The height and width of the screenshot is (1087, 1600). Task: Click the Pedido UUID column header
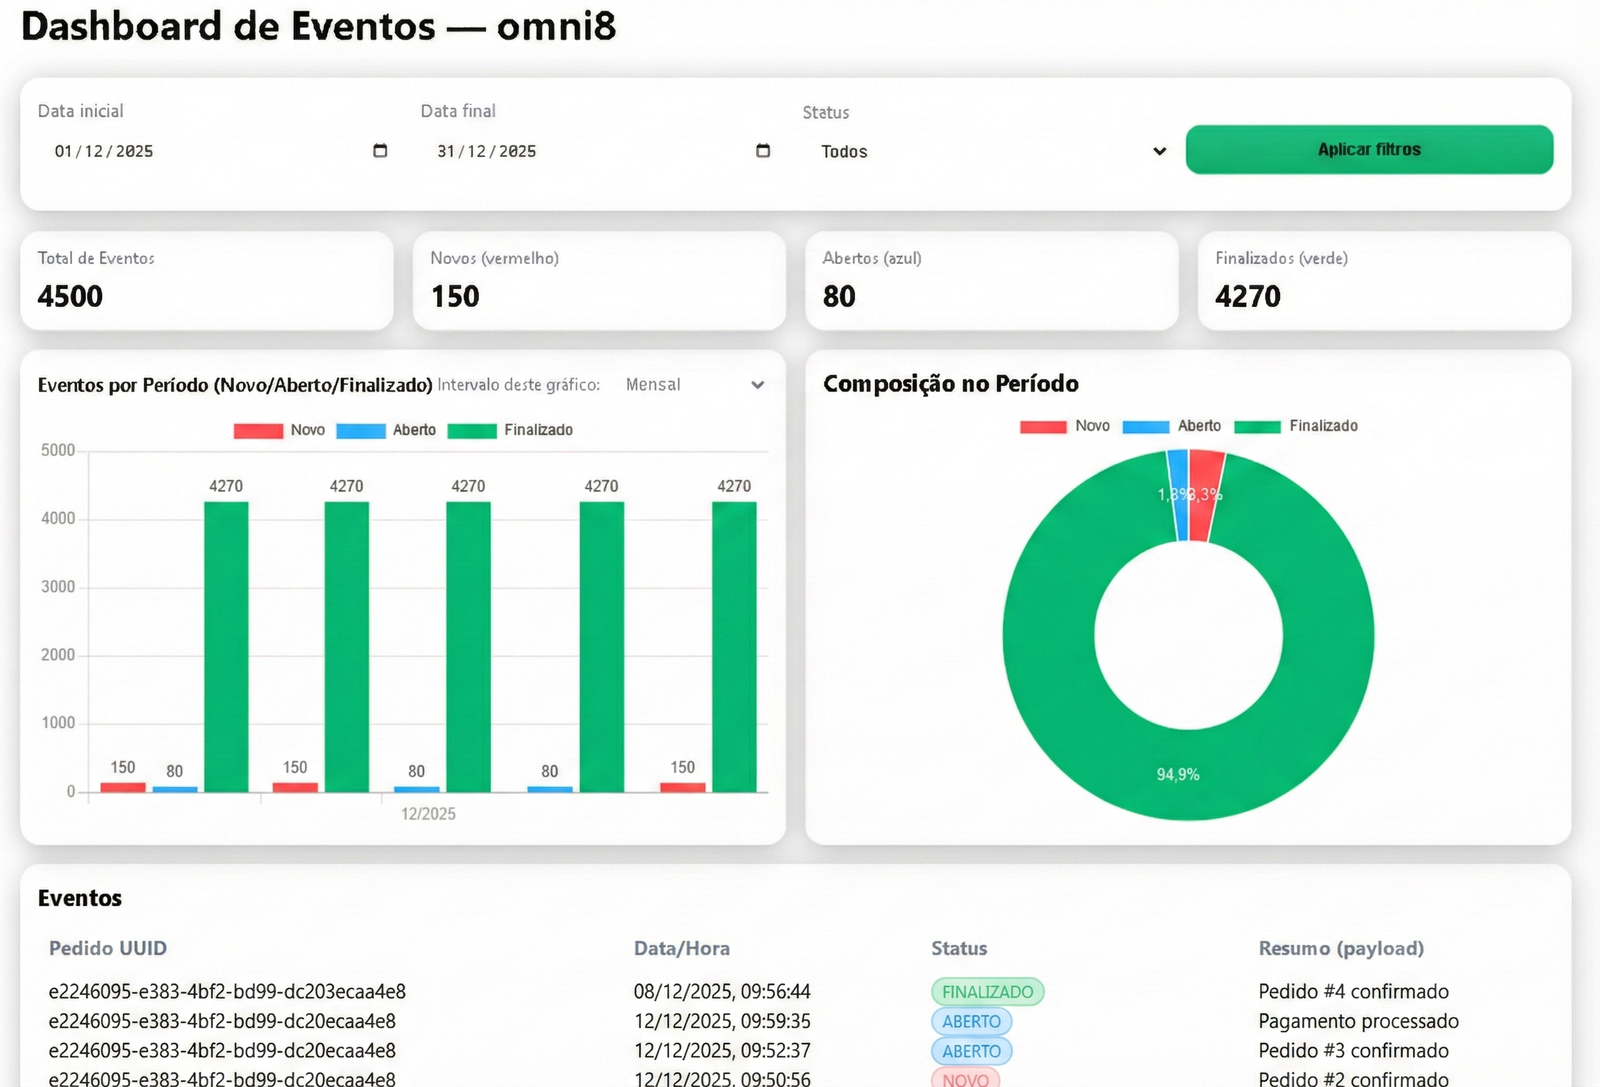pyautogui.click(x=108, y=948)
